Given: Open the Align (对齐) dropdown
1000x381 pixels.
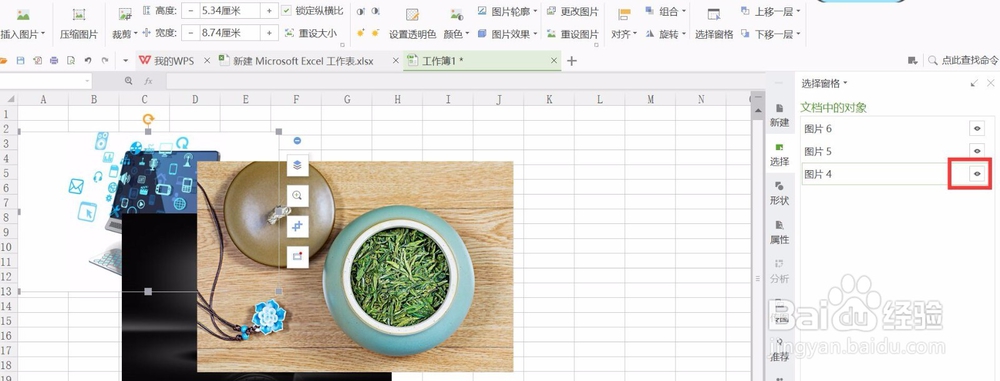Looking at the screenshot, I should (x=624, y=24).
